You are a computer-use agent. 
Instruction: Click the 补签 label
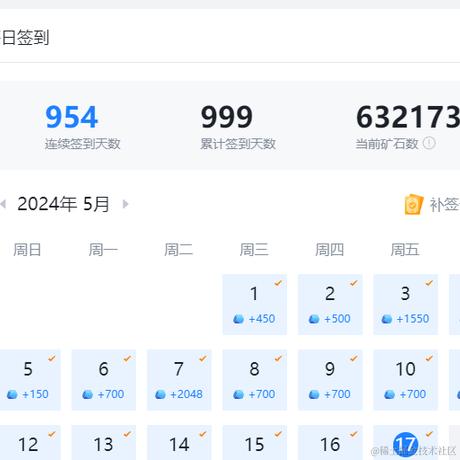[x=445, y=205]
